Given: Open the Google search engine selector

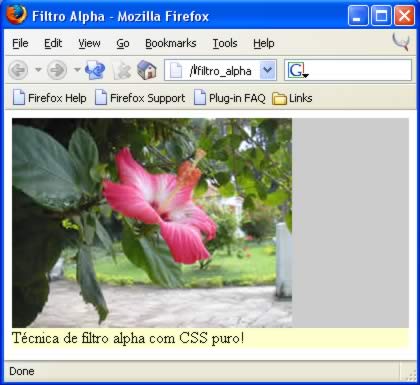Looking at the screenshot, I should [x=298, y=71].
